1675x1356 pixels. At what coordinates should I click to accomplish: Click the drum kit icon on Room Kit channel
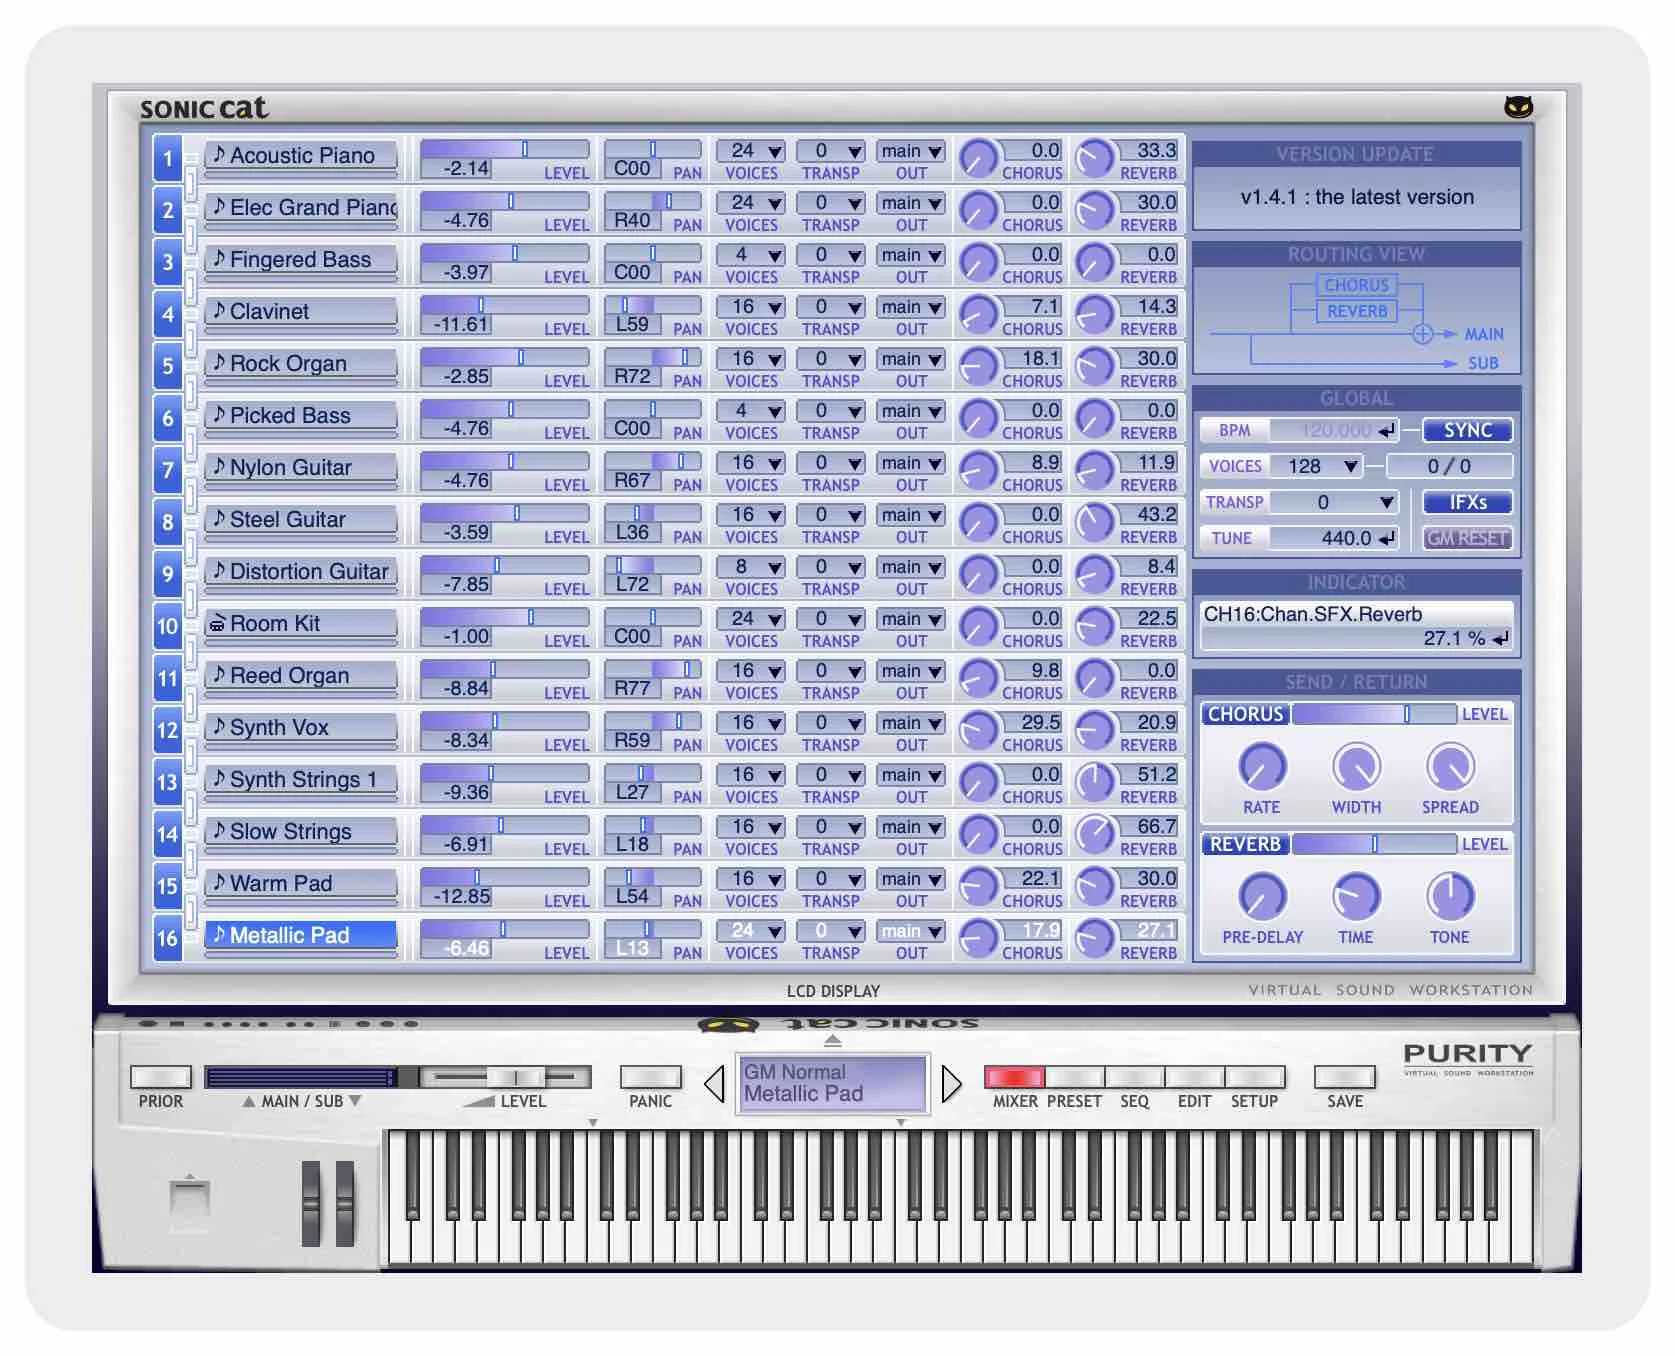pyautogui.click(x=218, y=622)
